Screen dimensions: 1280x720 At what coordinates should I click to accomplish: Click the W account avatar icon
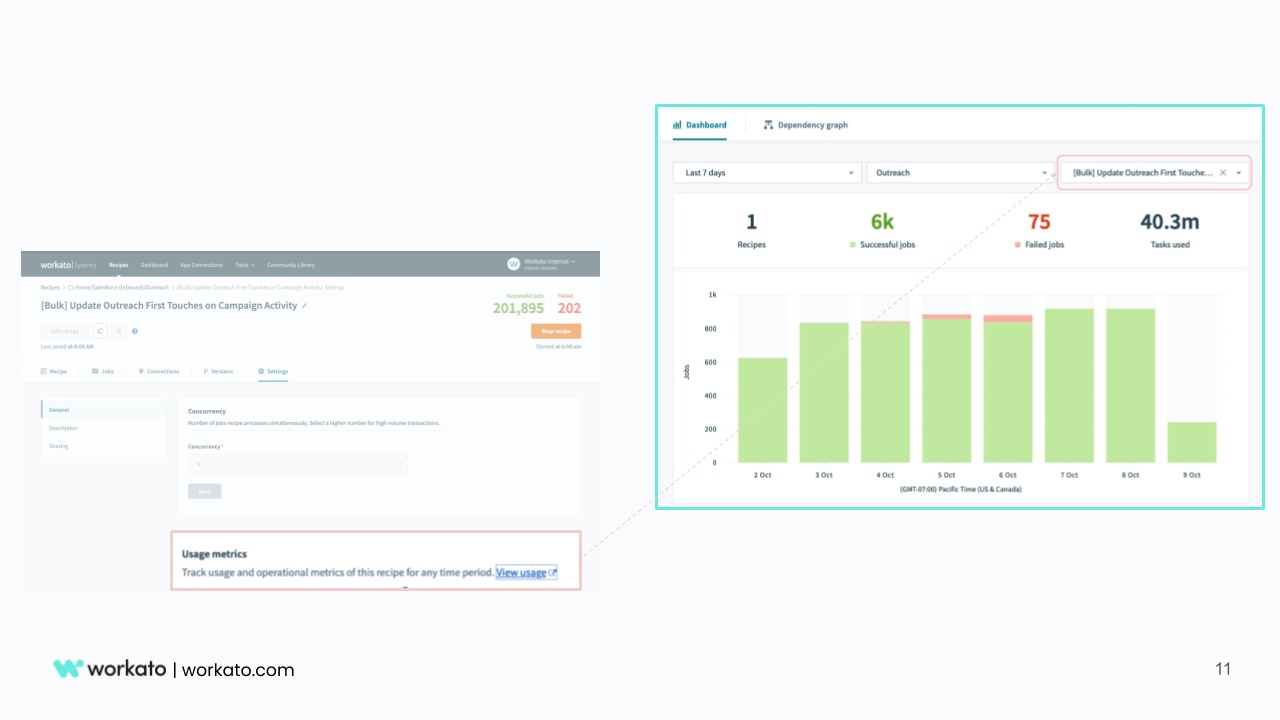click(514, 264)
